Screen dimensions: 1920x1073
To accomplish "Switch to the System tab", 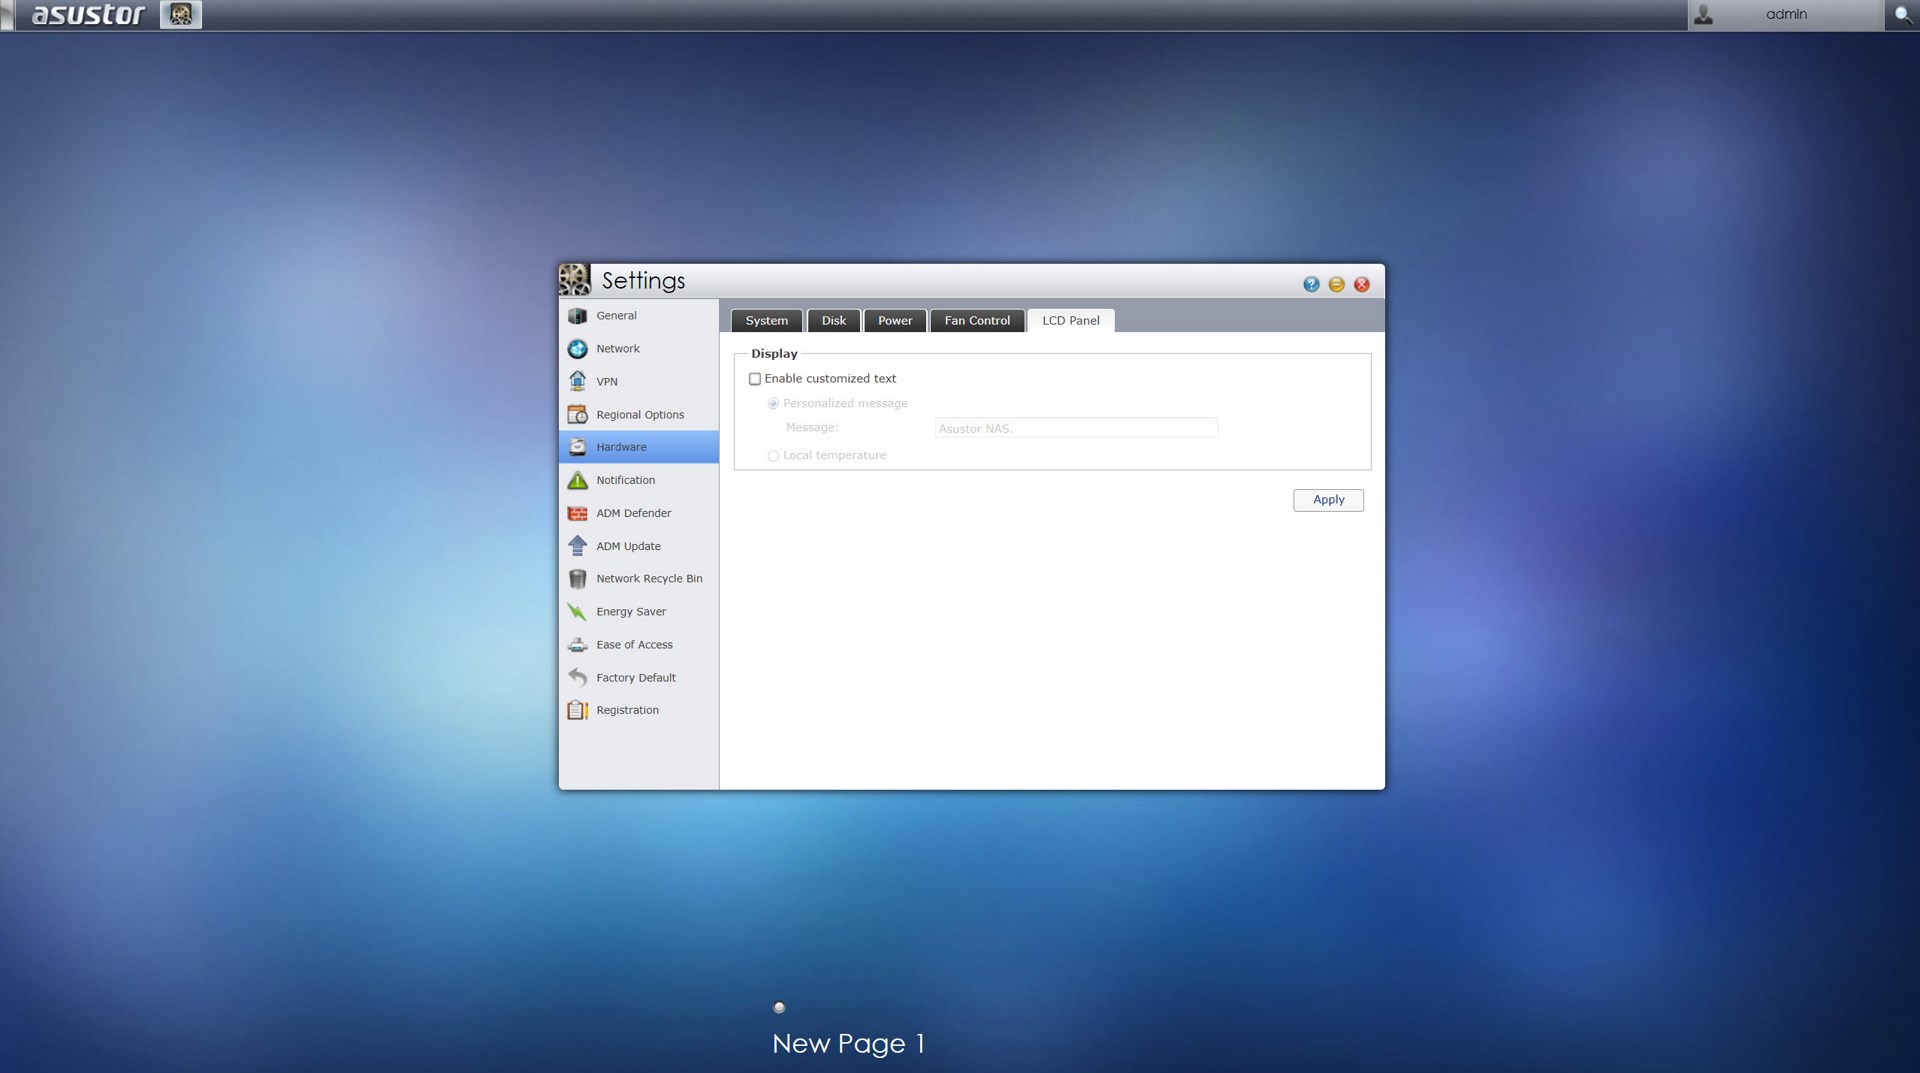I will coord(767,321).
